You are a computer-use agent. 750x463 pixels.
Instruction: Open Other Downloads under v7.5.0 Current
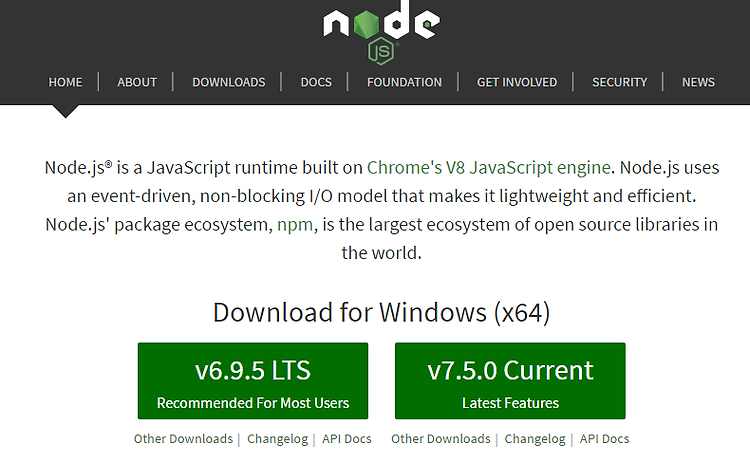tap(441, 439)
